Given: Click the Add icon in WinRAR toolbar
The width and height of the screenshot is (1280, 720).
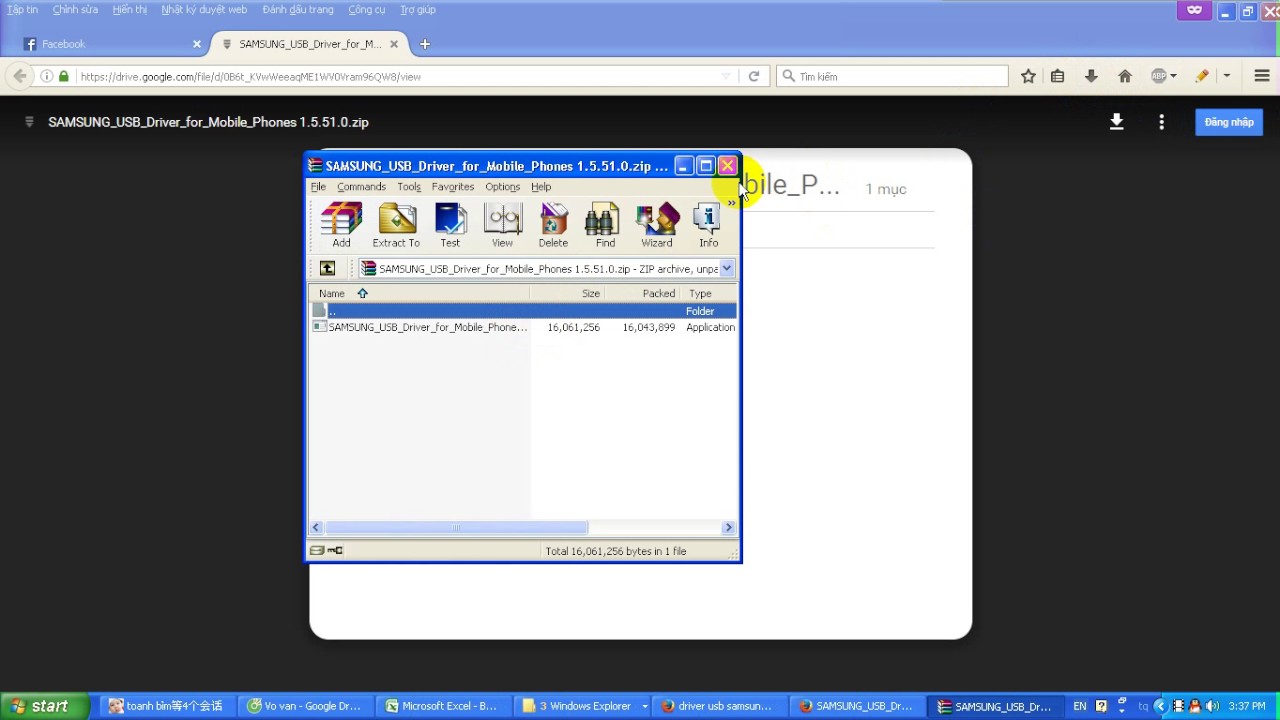Looking at the screenshot, I should click(341, 225).
